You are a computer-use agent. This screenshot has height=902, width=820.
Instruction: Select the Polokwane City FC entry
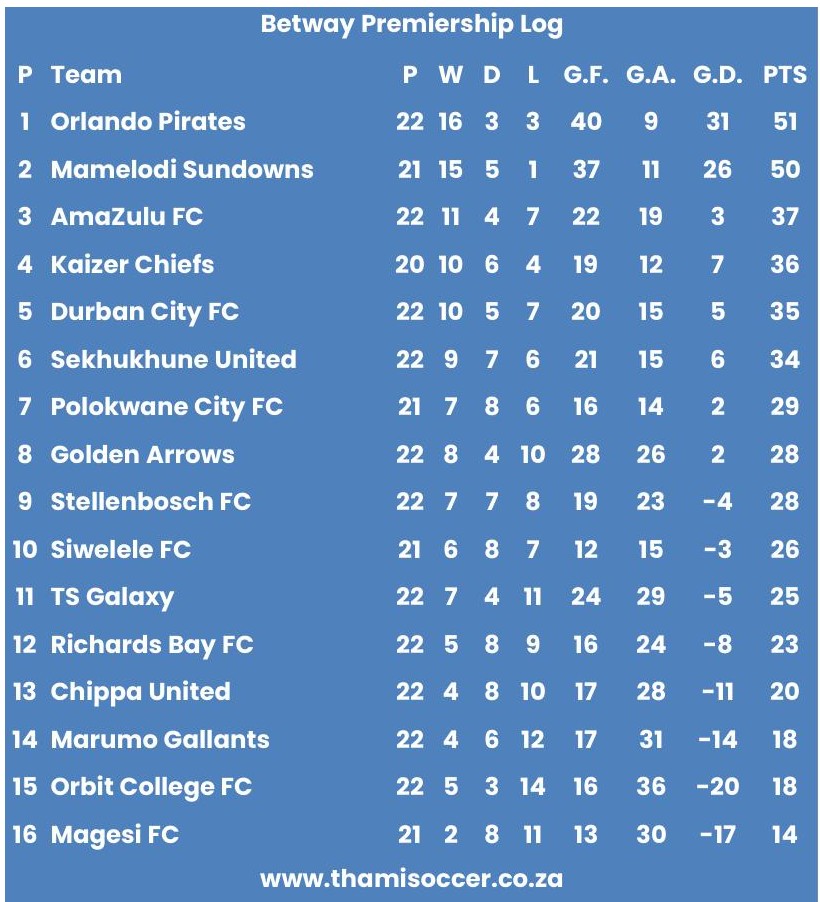166,407
